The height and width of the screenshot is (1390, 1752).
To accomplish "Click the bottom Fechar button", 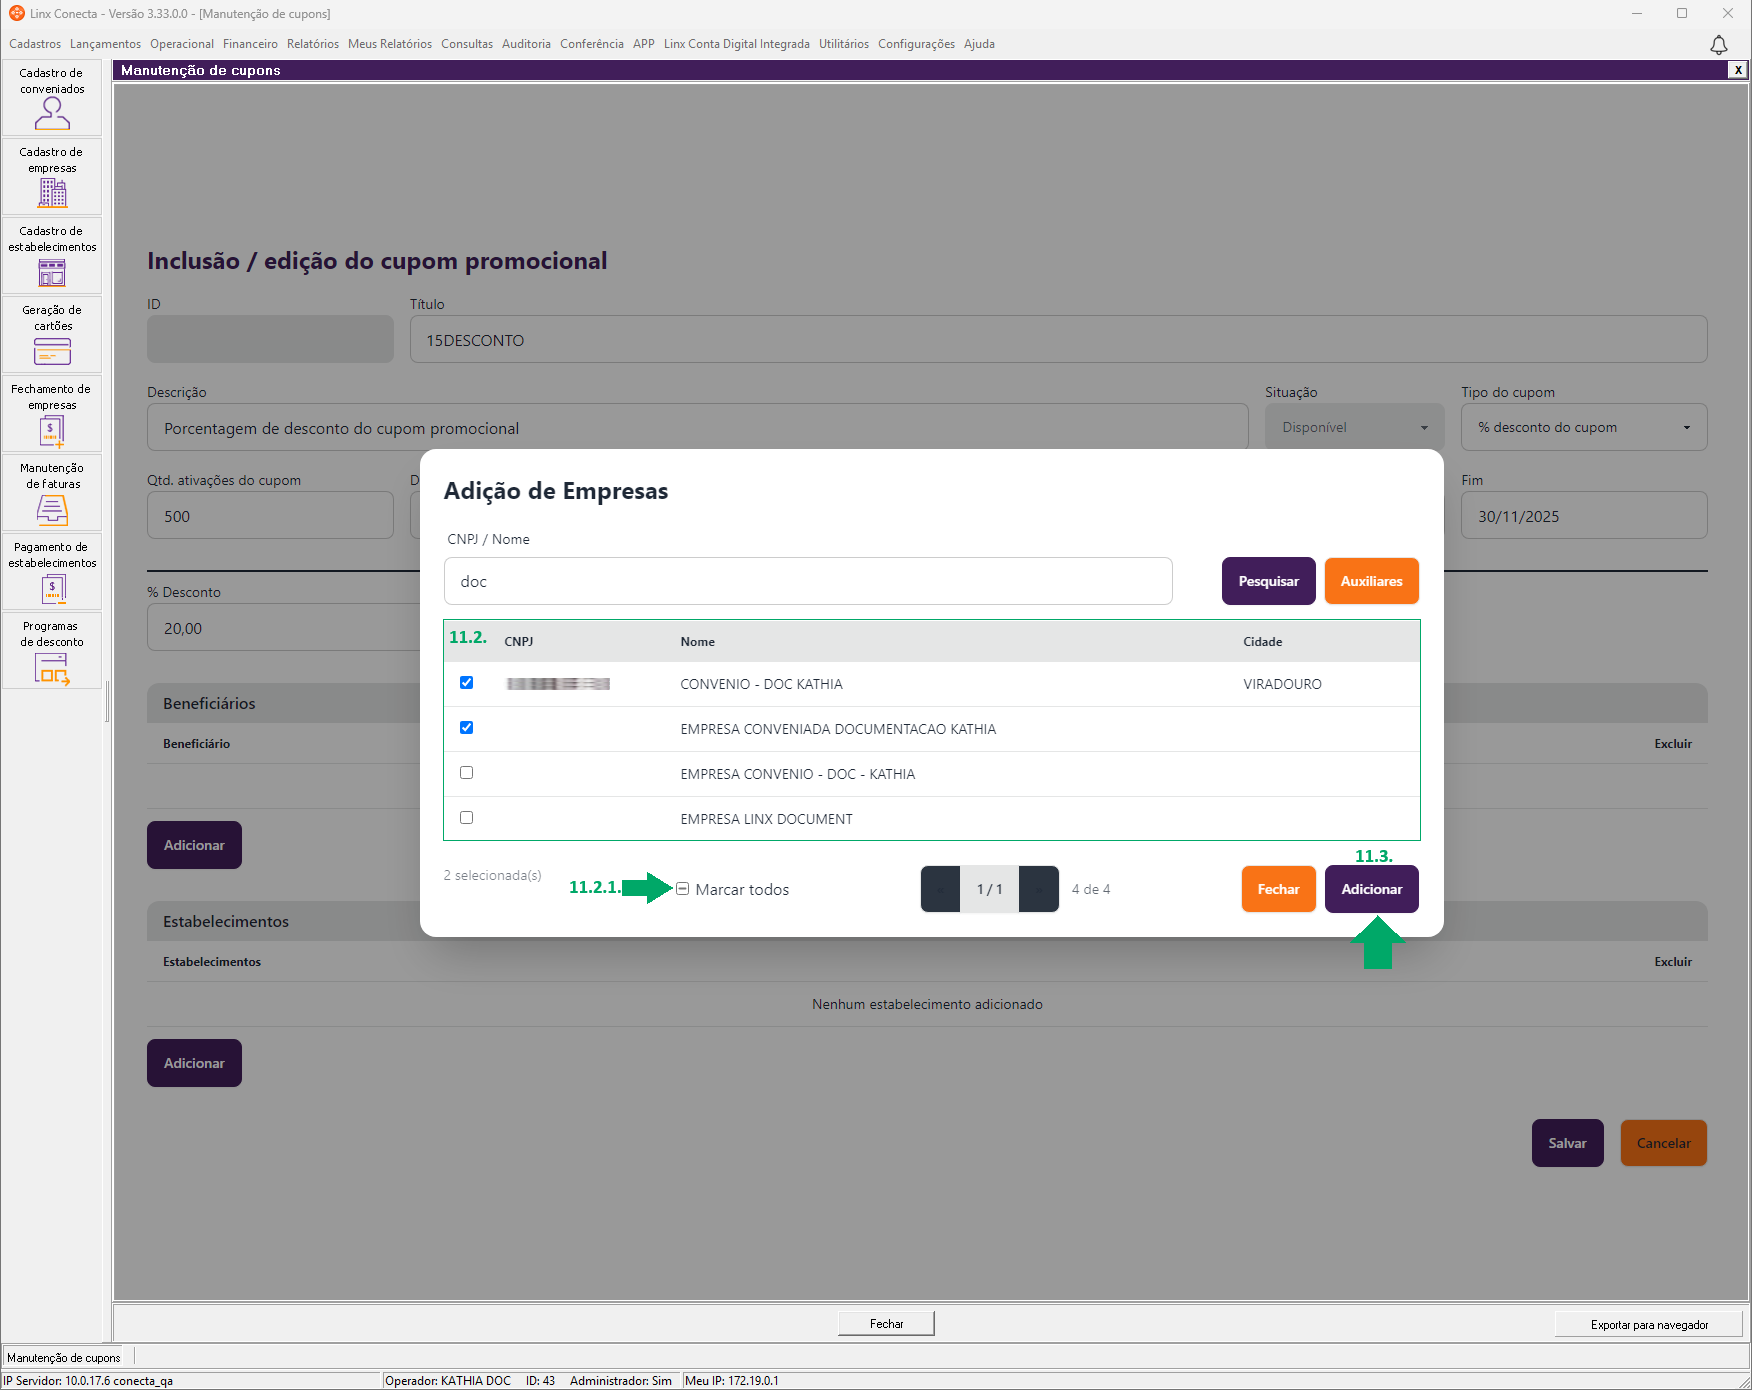I will coord(886,1324).
